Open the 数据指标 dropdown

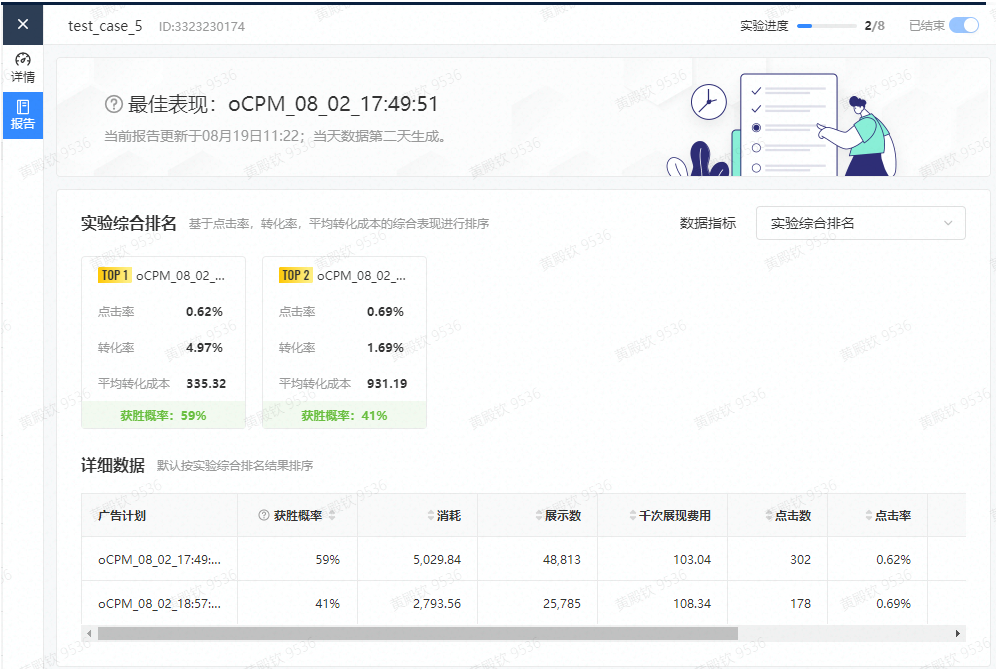pyautogui.click(x=861, y=223)
